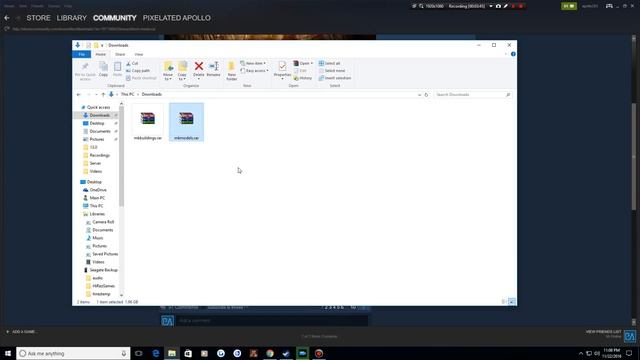Image resolution: width=640 pixels, height=360 pixels.
Task: Click Pin to Quick access icon
Action: point(85,67)
